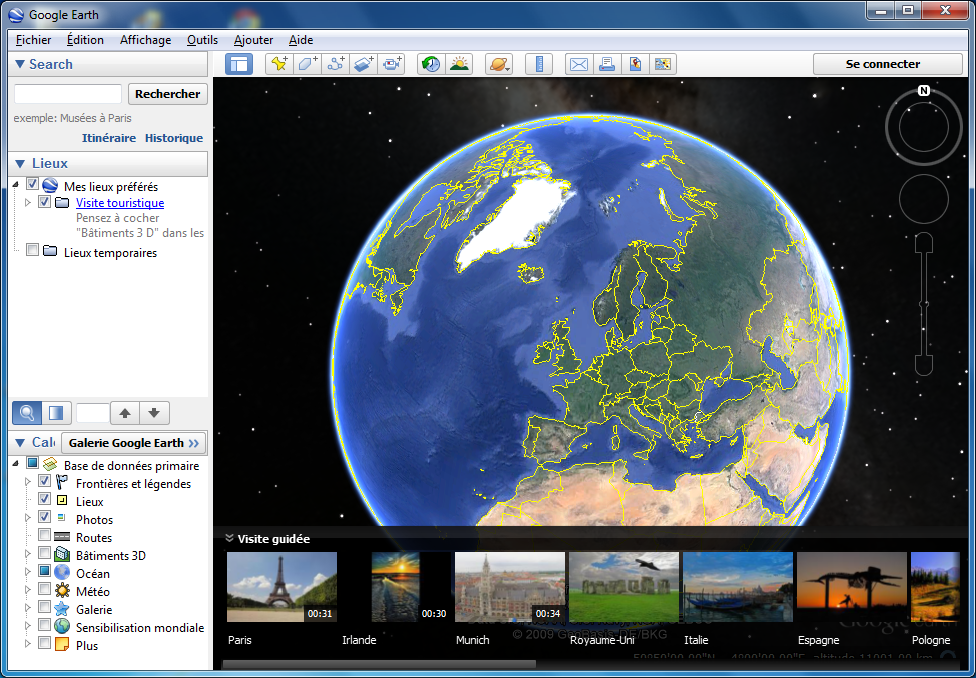Click the look-around navigation ring
Viewport: 976px width, 678px height.
(924, 126)
